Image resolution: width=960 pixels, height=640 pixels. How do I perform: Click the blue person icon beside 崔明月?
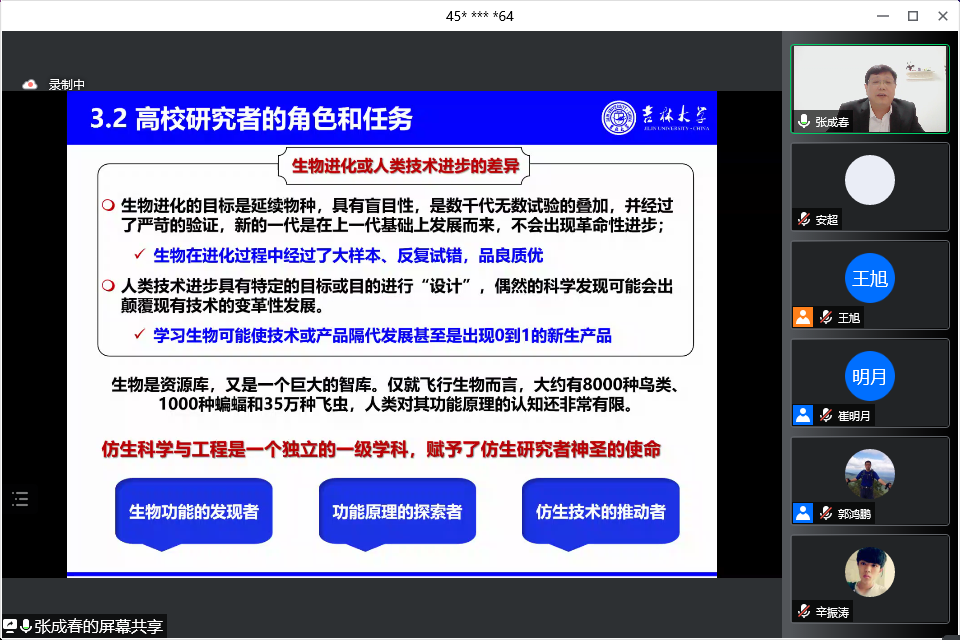803,415
